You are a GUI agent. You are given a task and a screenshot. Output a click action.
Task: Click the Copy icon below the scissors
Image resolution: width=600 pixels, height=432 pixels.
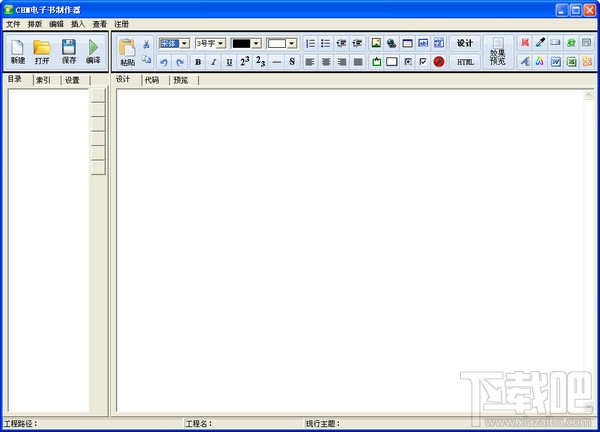(x=146, y=59)
